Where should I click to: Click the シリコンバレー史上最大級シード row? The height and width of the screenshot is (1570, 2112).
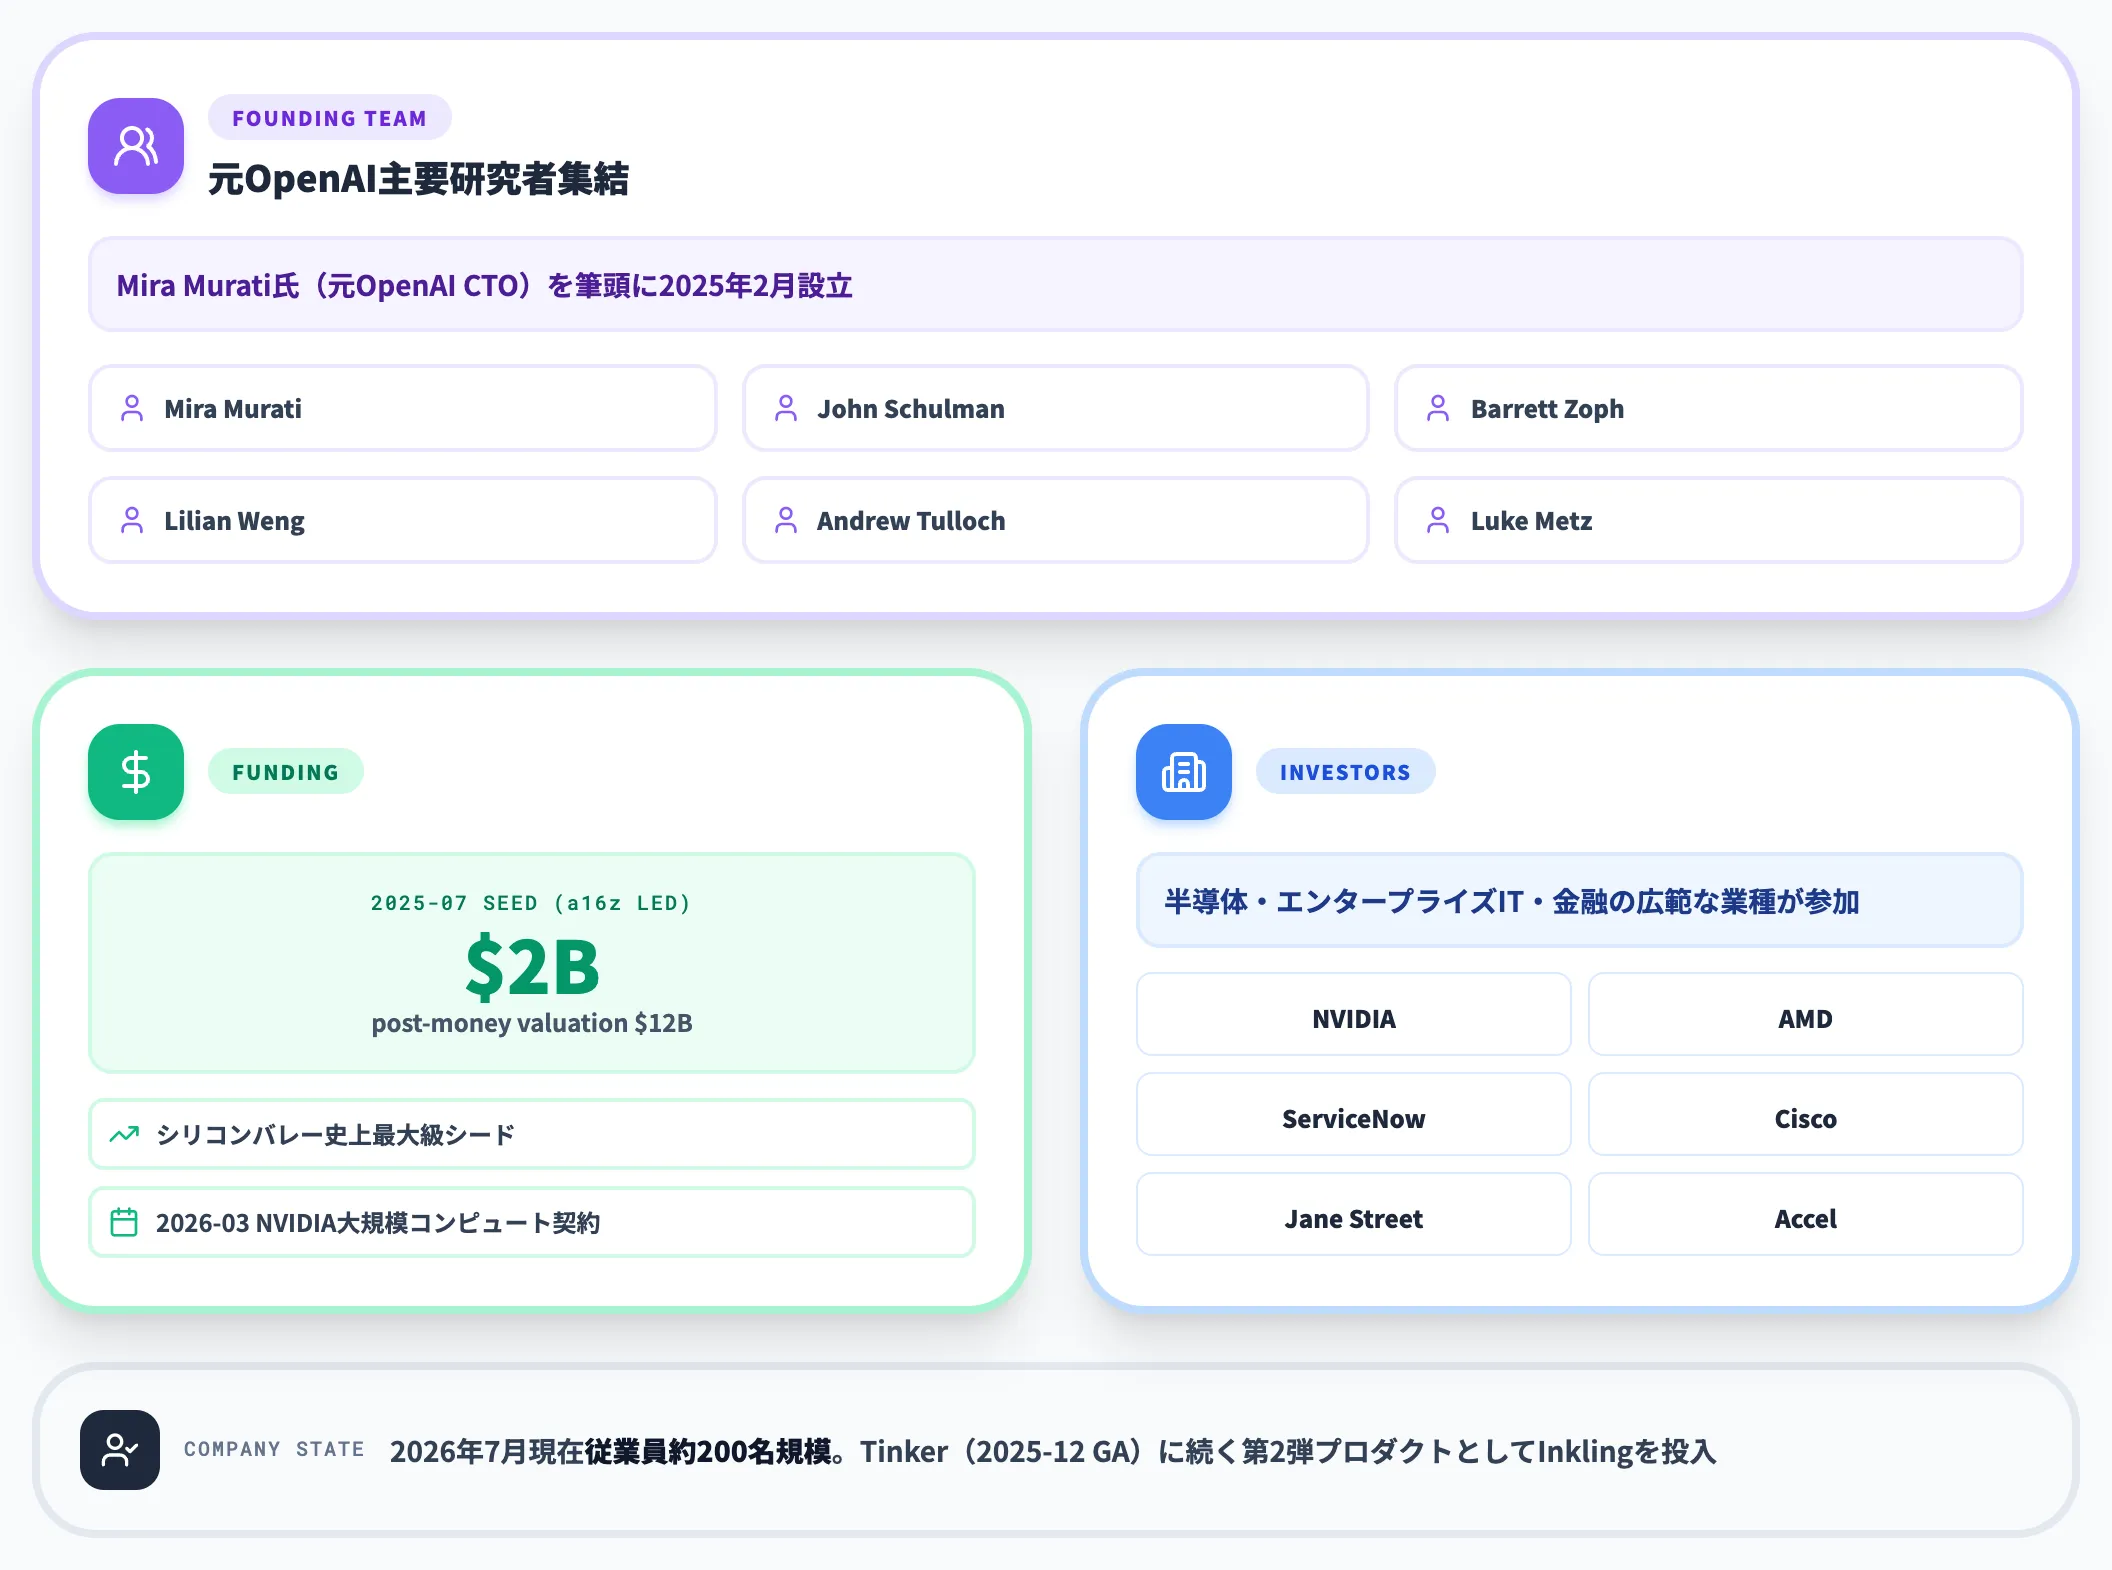[x=532, y=1134]
